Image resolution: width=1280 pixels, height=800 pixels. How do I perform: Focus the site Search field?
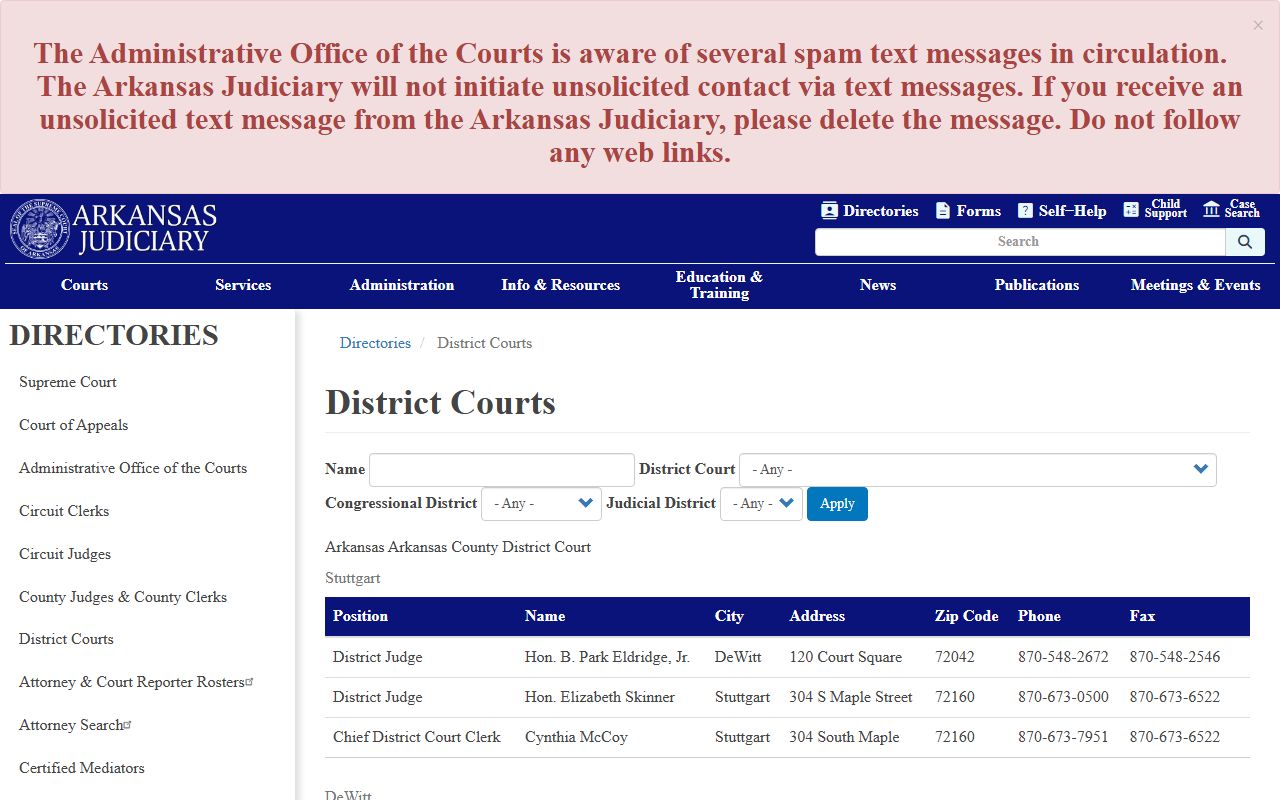tap(1020, 242)
